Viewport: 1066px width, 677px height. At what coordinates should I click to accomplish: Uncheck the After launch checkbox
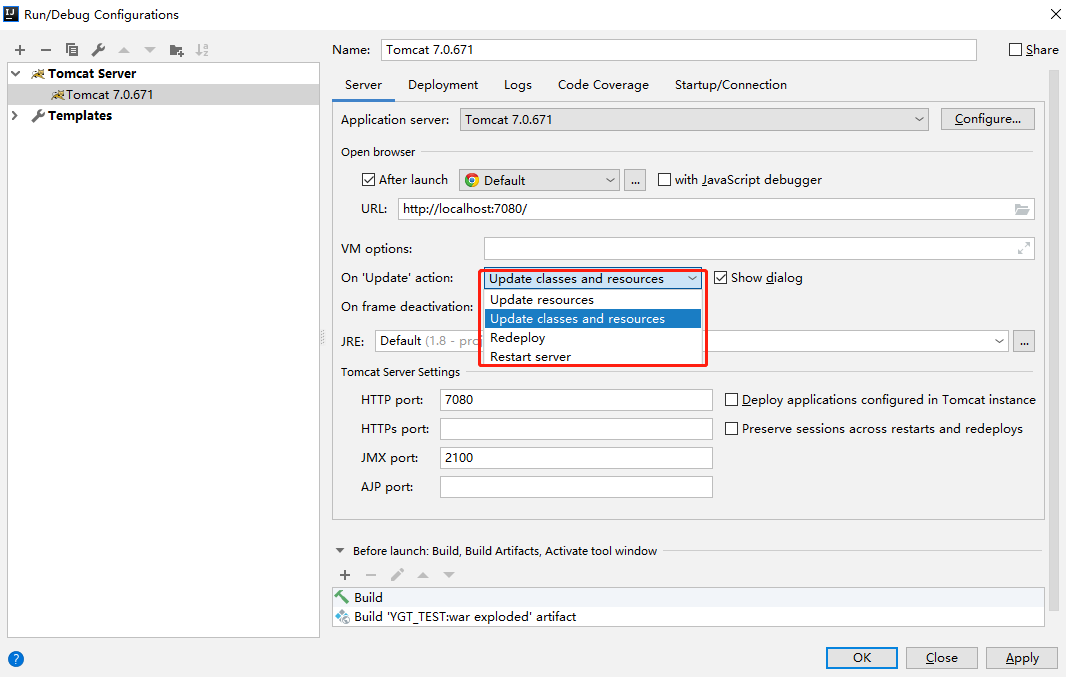[x=368, y=179]
